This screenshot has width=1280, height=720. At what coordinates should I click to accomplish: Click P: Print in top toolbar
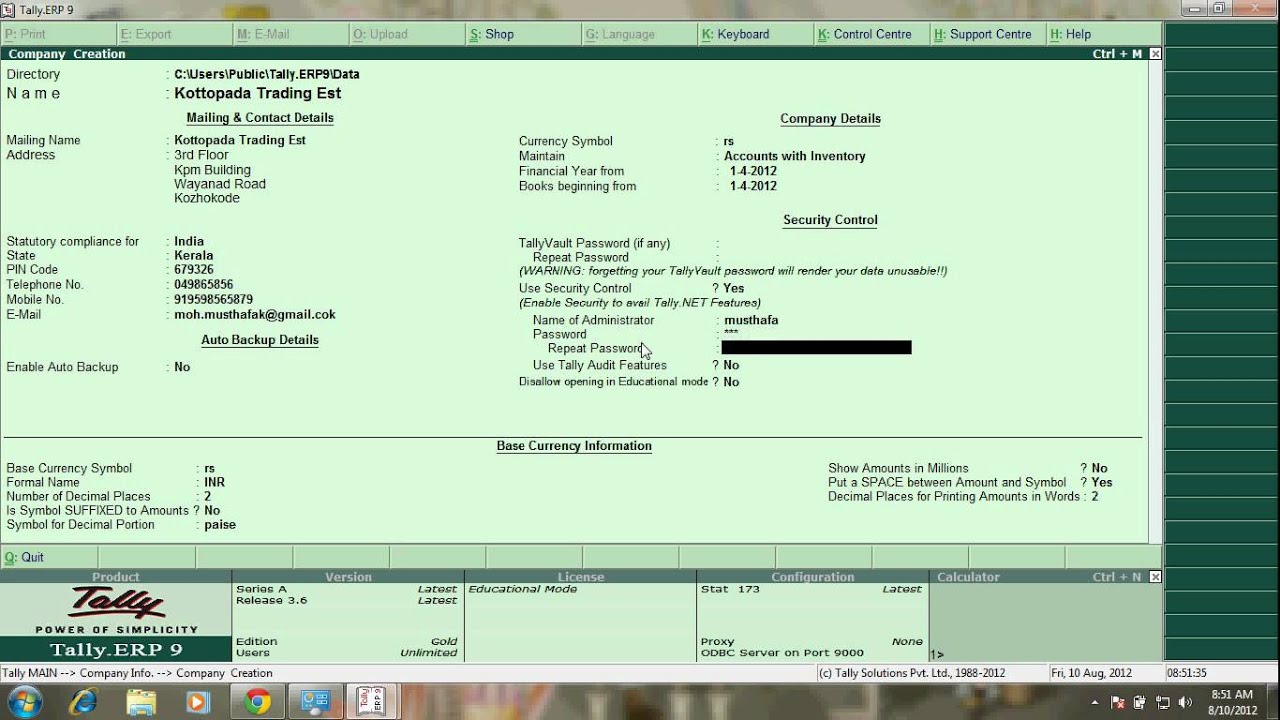[x=58, y=34]
